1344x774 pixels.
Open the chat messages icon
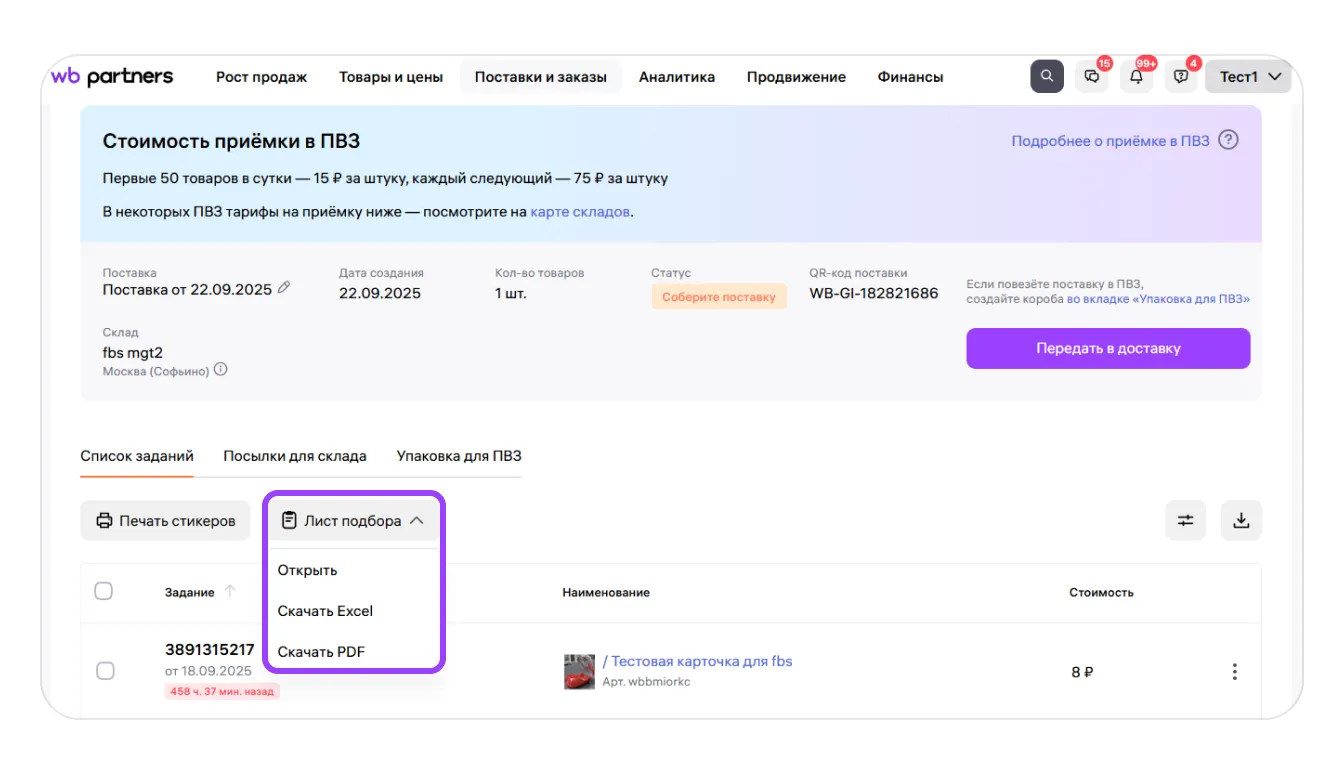[x=1092, y=77]
